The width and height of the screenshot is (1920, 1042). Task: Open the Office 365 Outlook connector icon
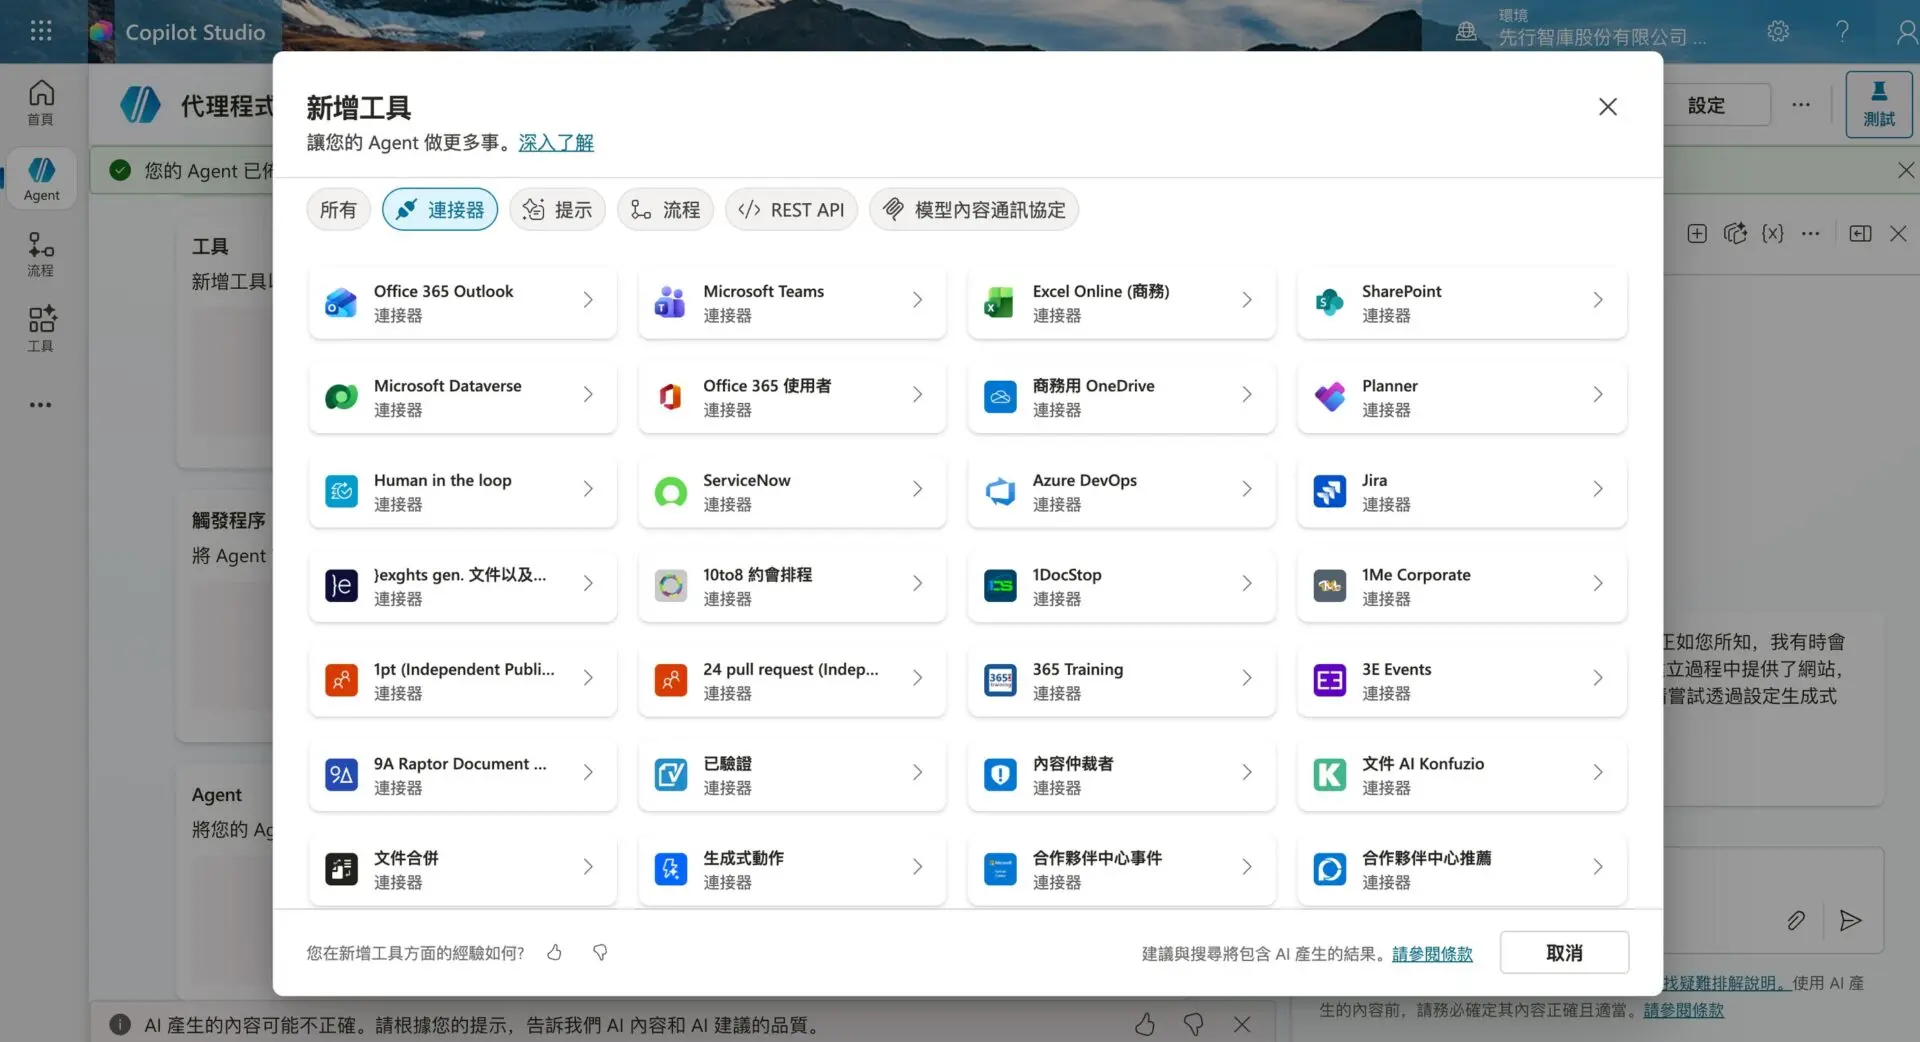click(x=341, y=301)
